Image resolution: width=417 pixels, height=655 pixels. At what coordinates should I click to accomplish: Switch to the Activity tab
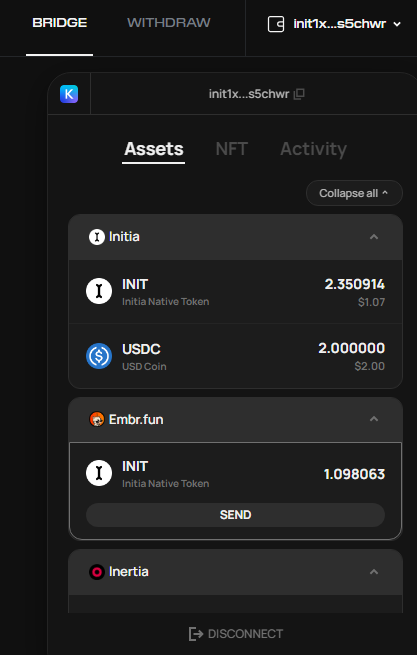click(x=313, y=149)
